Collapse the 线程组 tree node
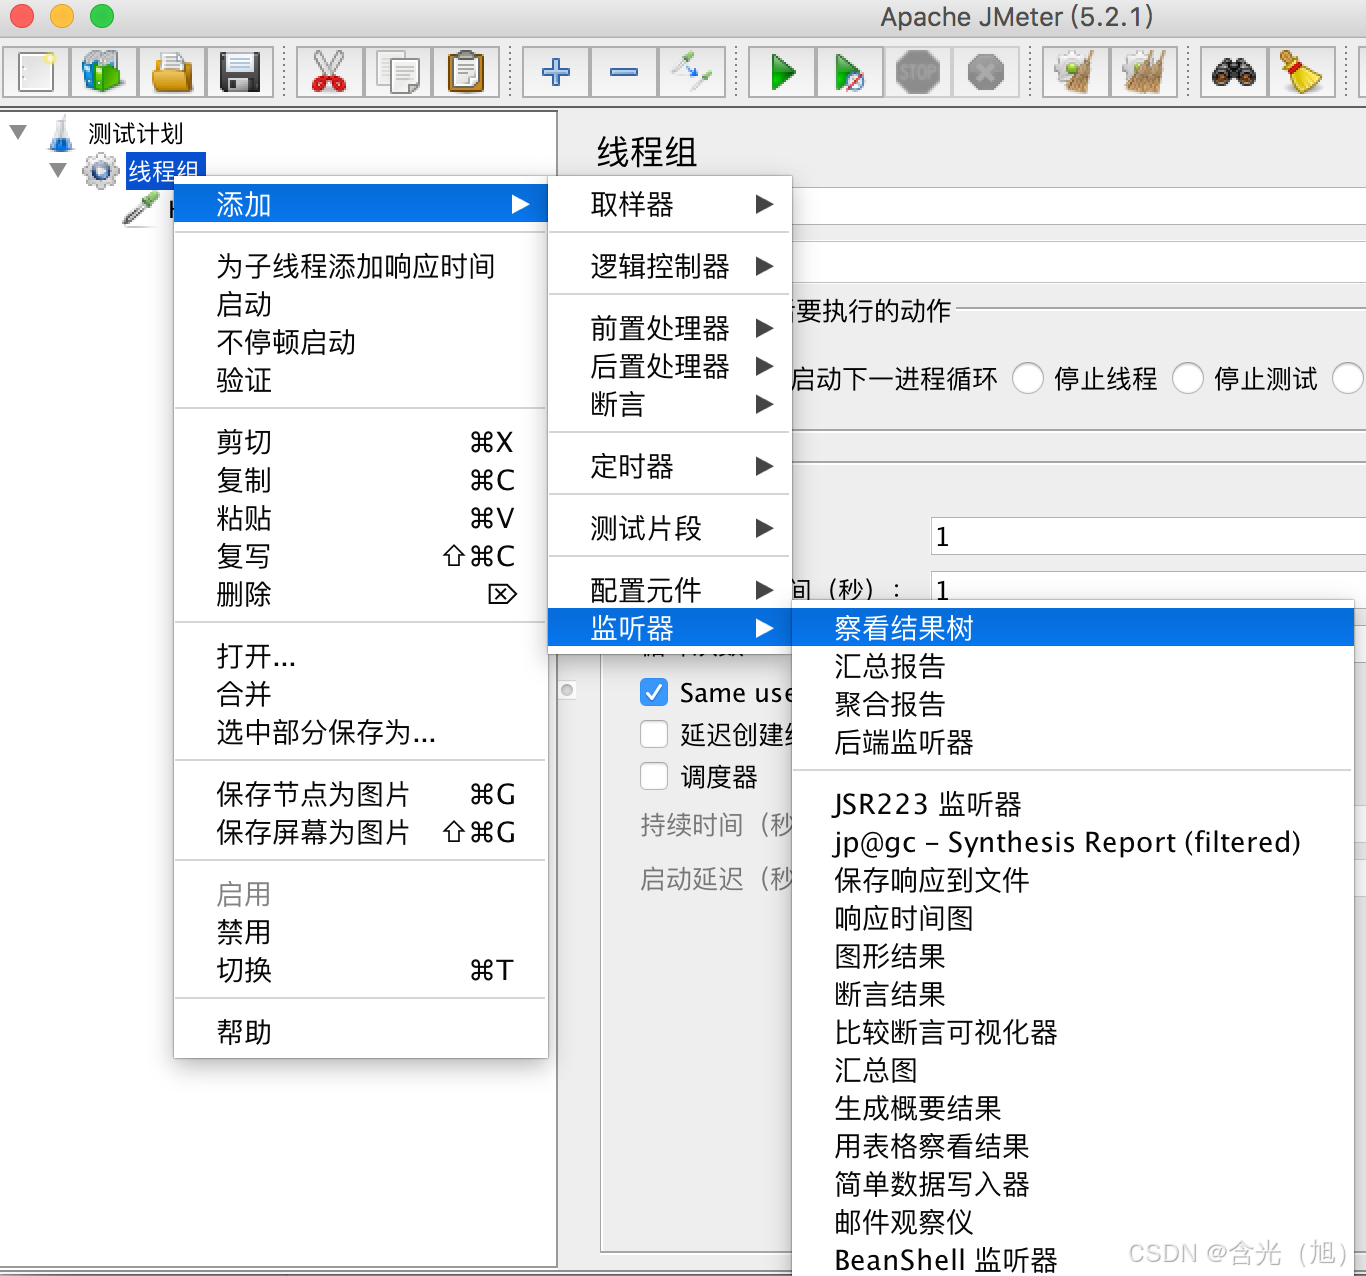This screenshot has height=1276, width=1366. click(x=58, y=170)
